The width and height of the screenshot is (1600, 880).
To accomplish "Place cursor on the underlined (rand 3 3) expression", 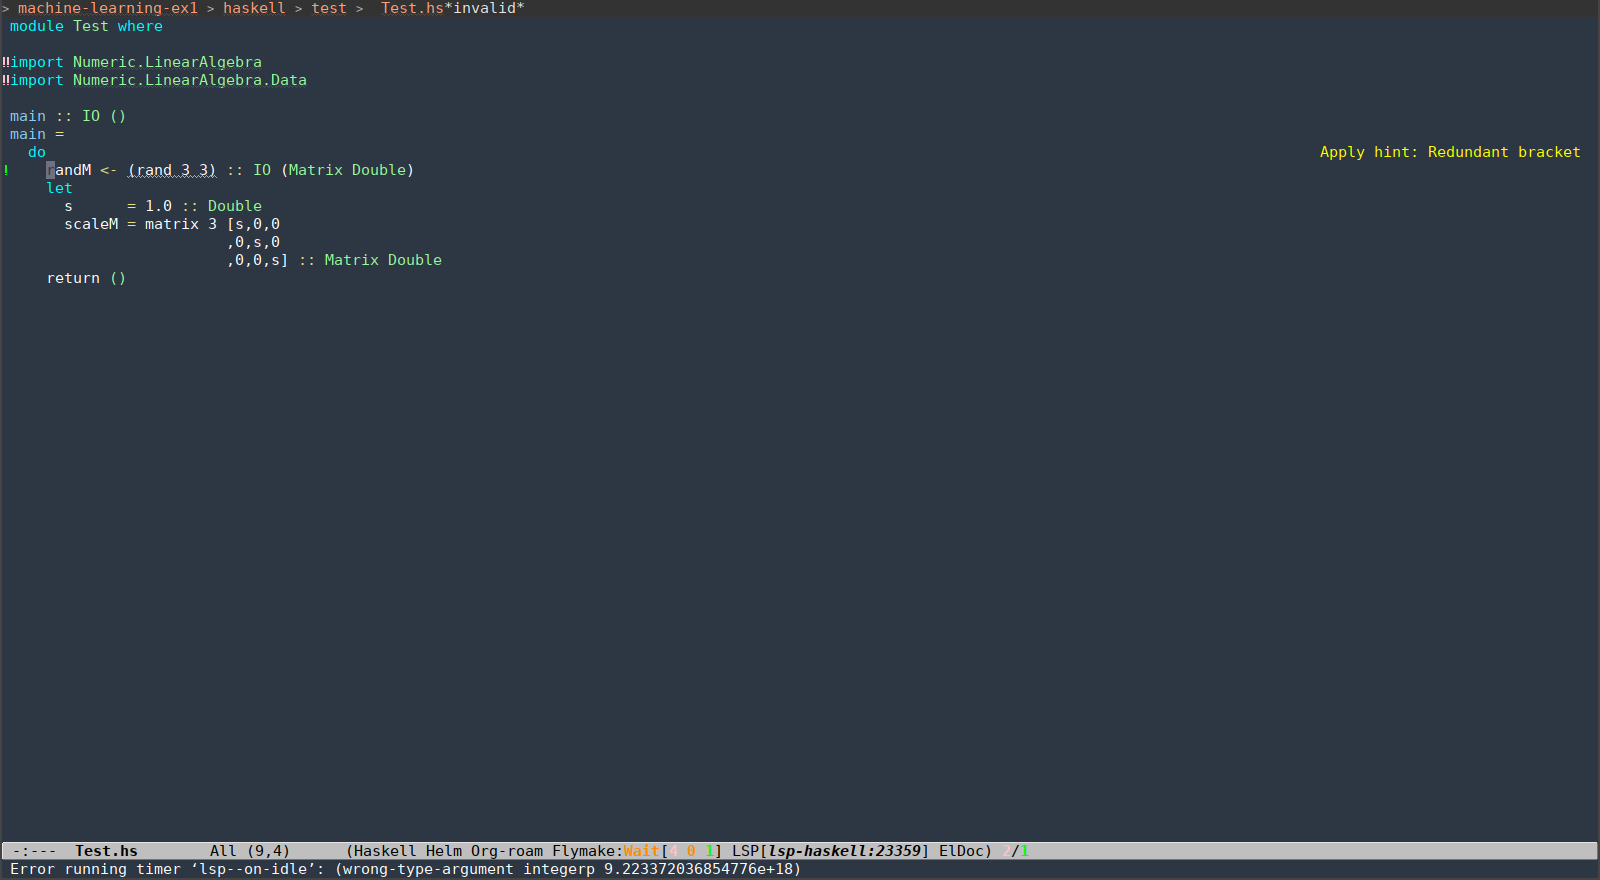I will 172,170.
